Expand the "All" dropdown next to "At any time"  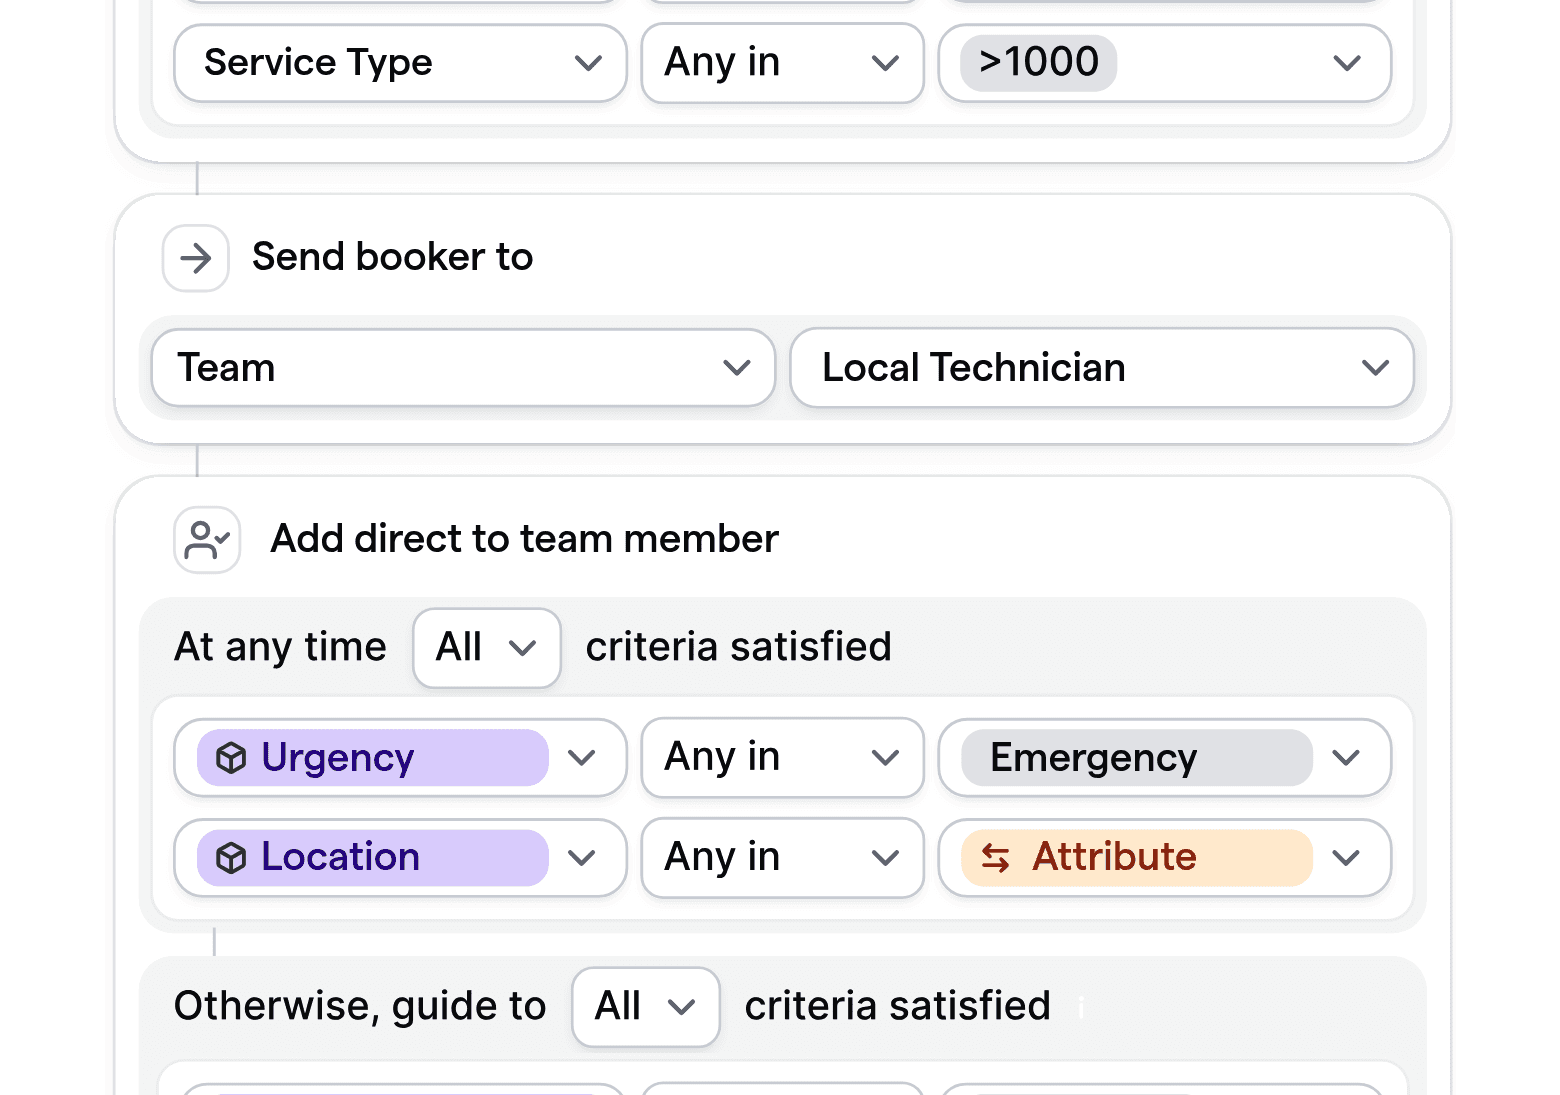point(487,648)
